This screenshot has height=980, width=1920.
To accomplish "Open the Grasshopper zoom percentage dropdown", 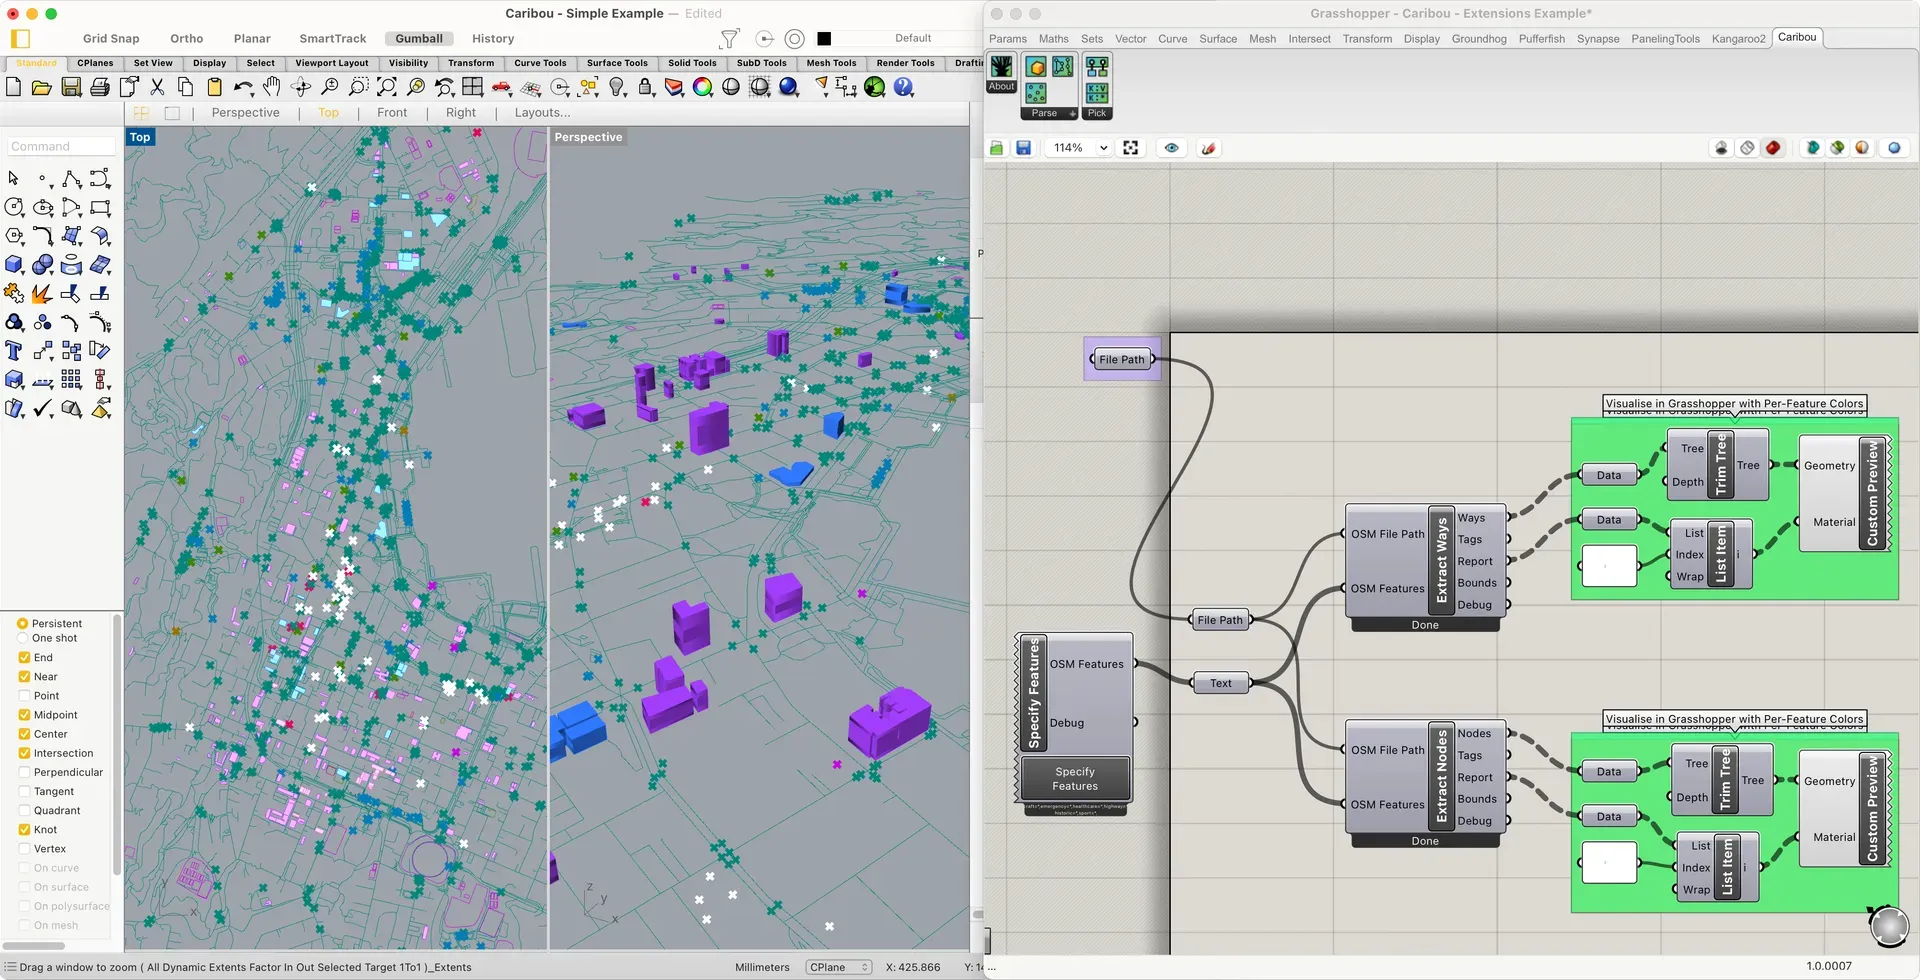I will coord(1078,147).
